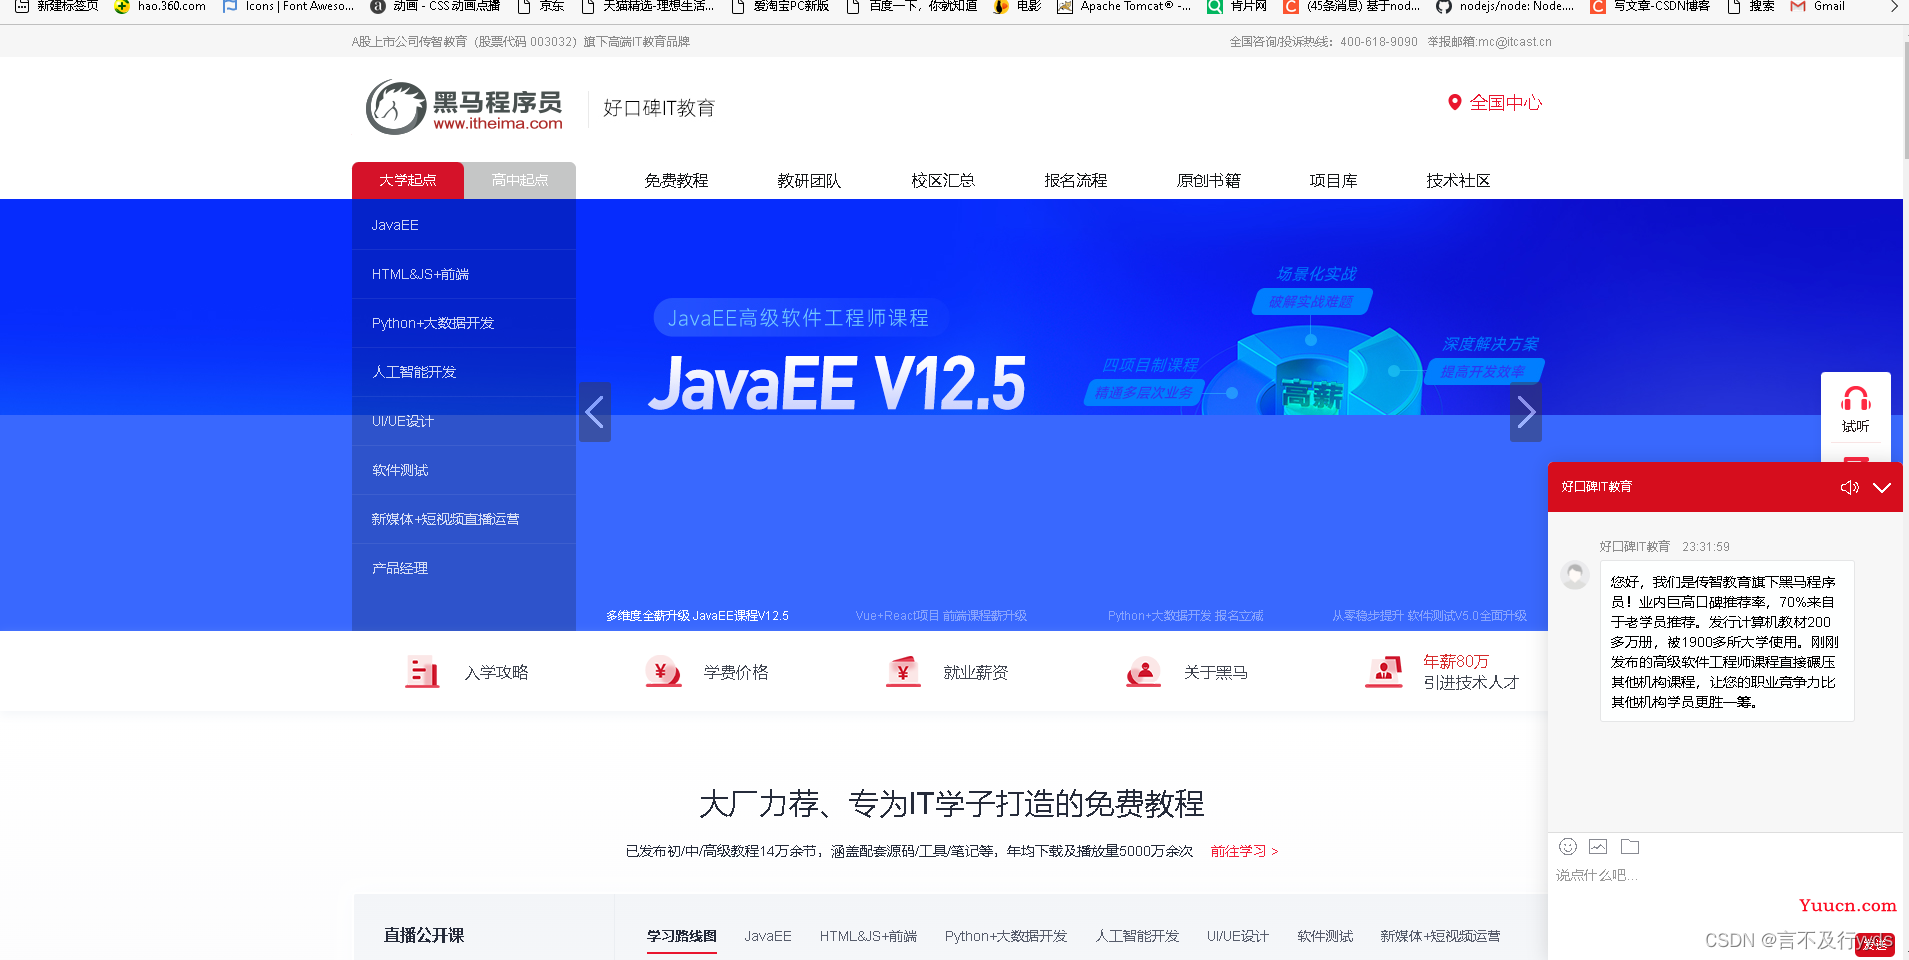Open the Gmail bookmark
Screen dimensions: 1909x960
pos(1818,6)
